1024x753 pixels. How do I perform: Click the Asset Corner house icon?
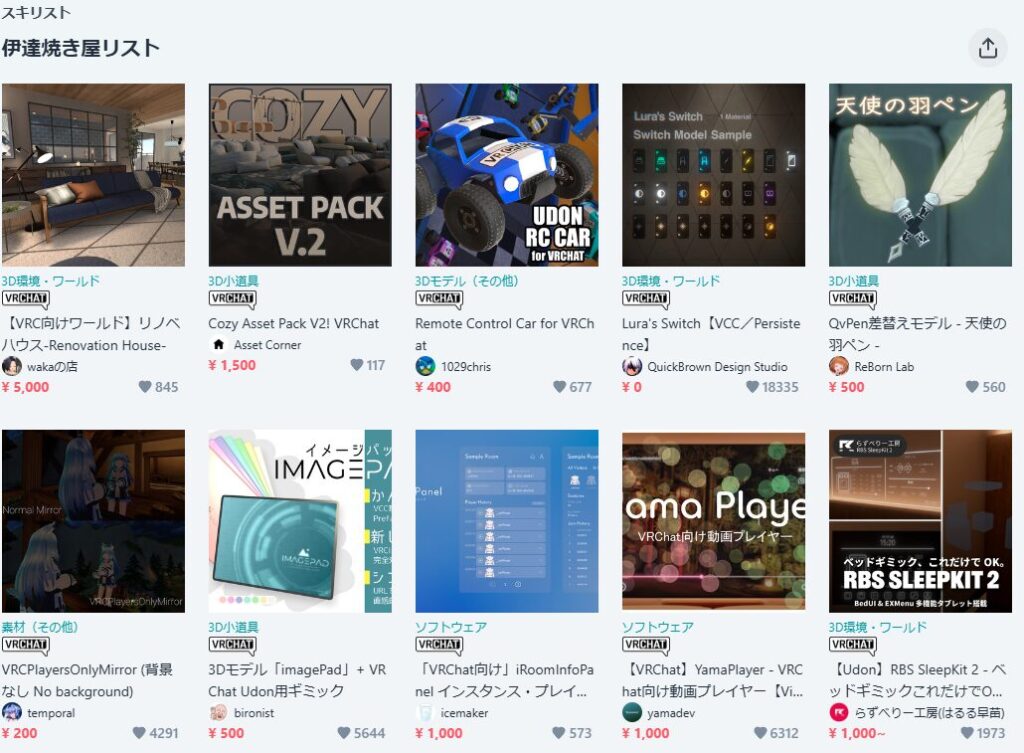pyautogui.click(x=218, y=344)
